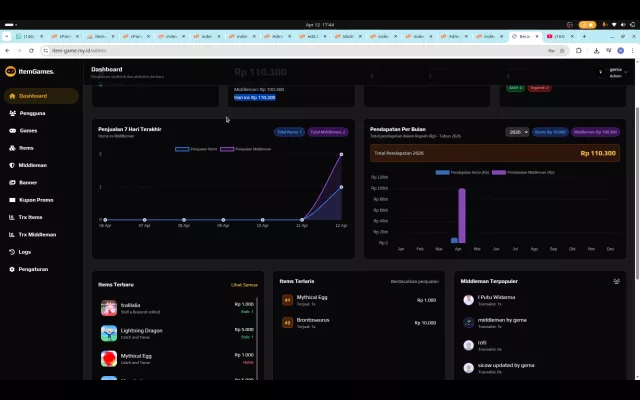Open the Pengguna users icon in sidebar

click(12, 113)
